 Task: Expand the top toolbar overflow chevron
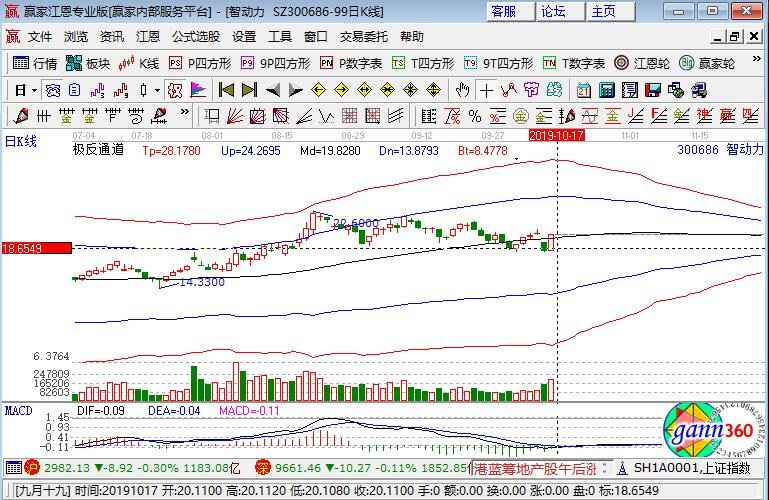point(757,59)
